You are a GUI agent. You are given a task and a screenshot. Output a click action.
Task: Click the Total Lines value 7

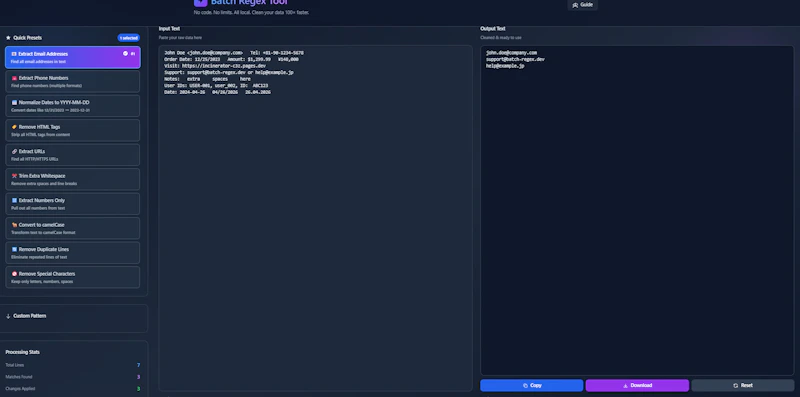coord(138,365)
